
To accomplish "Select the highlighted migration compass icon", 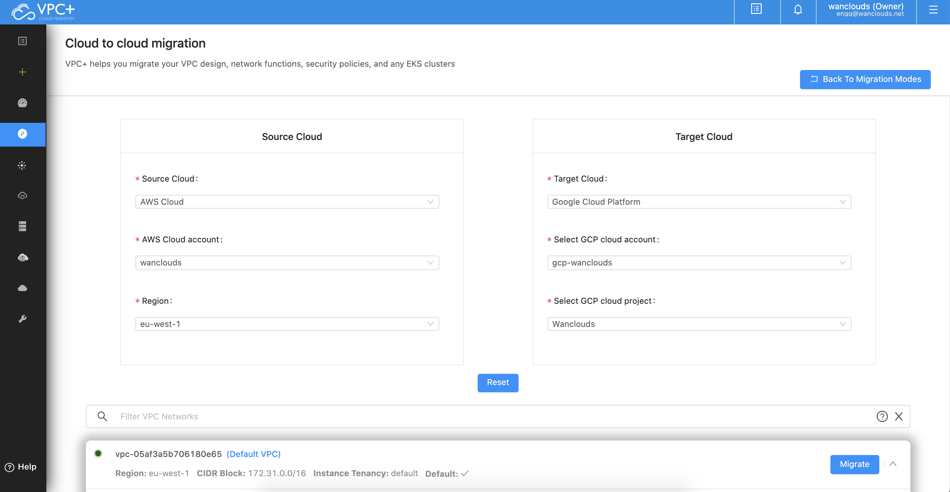I will pyautogui.click(x=22, y=134).
